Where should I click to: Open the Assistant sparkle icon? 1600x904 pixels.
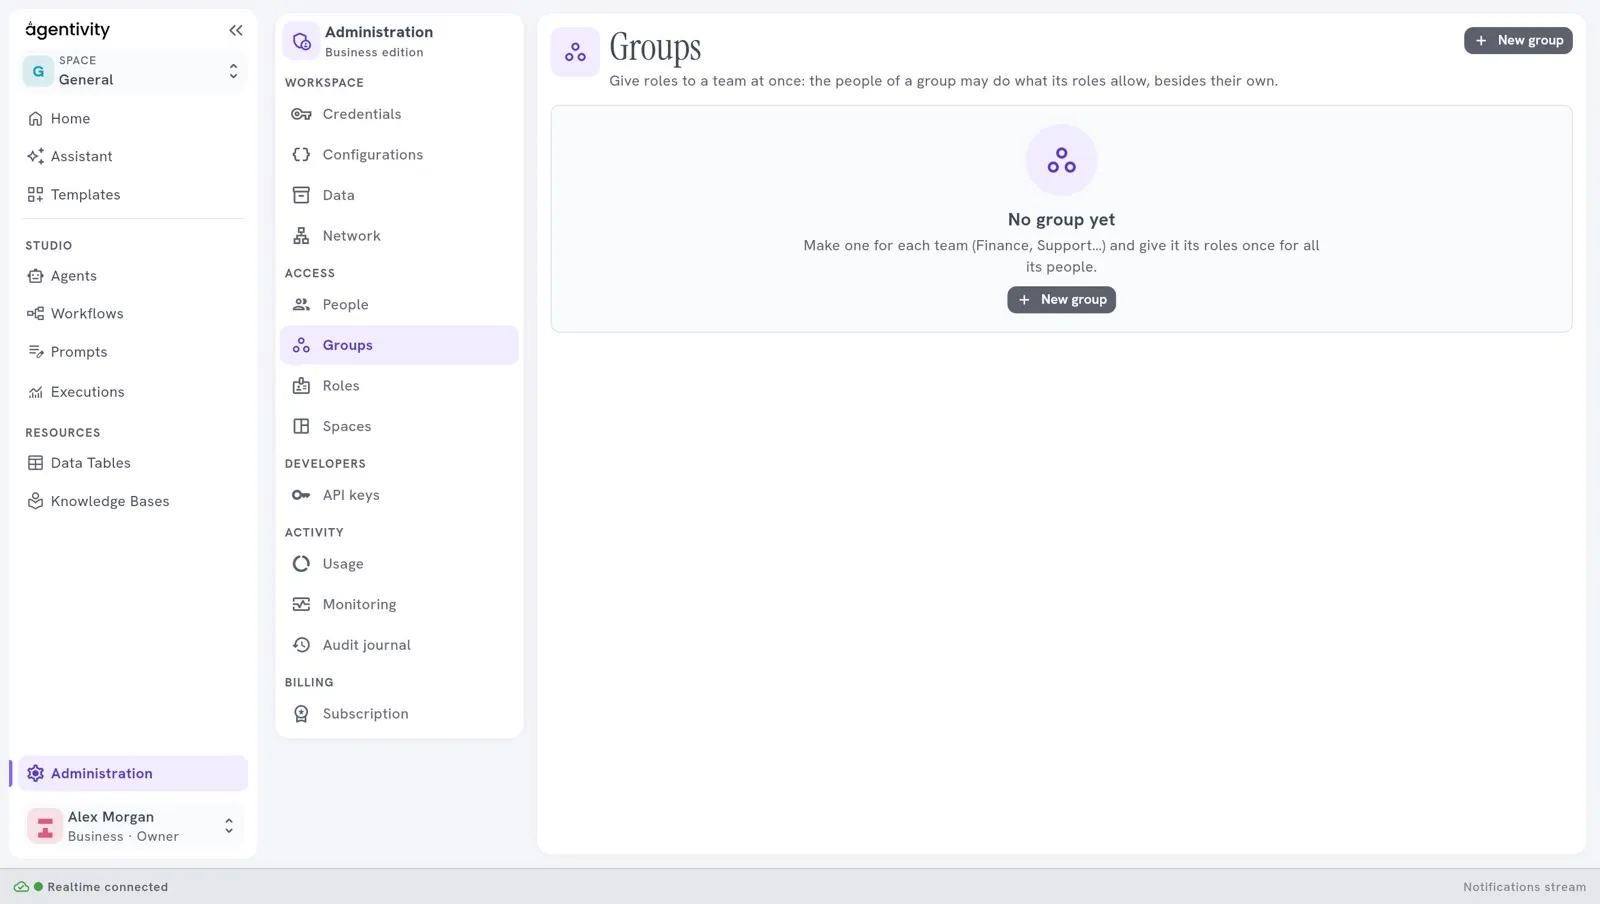coord(35,156)
